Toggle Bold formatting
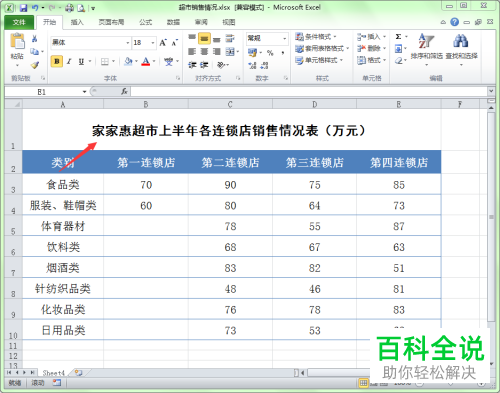 (x=57, y=61)
